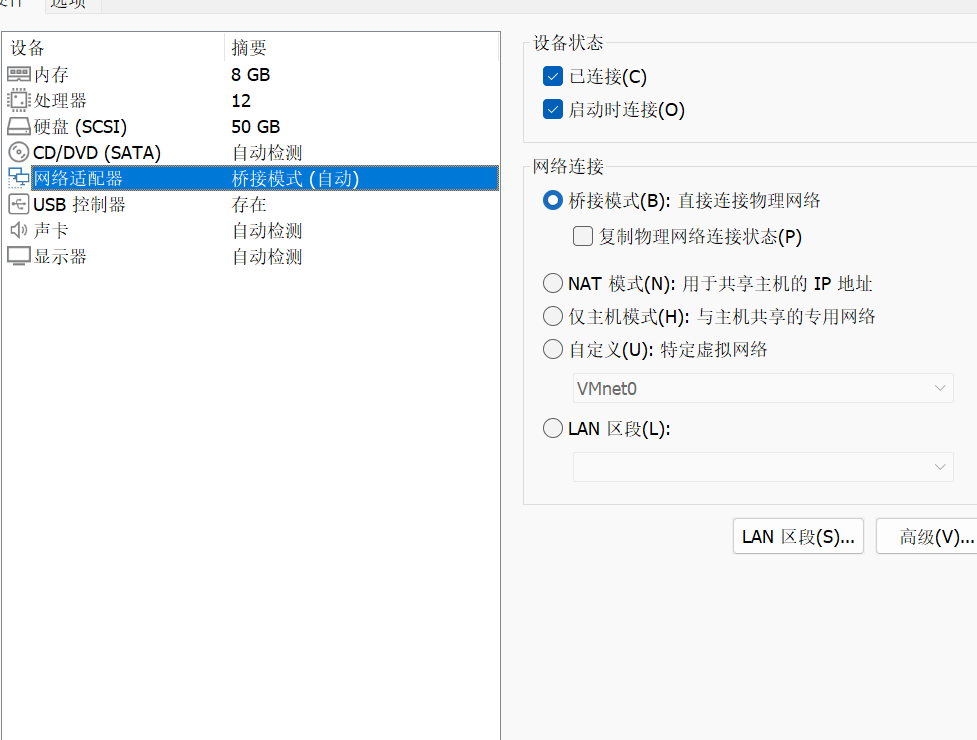
Task: Click 自动检测 in the 显示器 row
Action: tap(267, 256)
